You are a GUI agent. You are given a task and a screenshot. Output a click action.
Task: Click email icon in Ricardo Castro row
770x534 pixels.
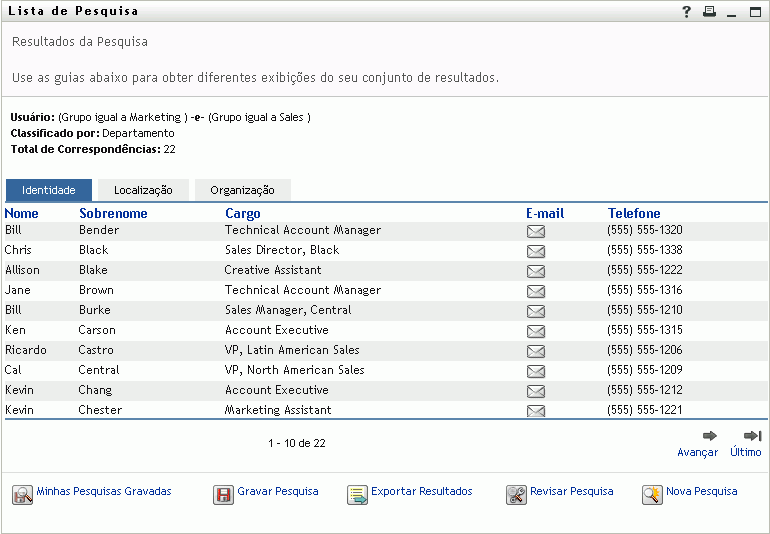tap(536, 351)
